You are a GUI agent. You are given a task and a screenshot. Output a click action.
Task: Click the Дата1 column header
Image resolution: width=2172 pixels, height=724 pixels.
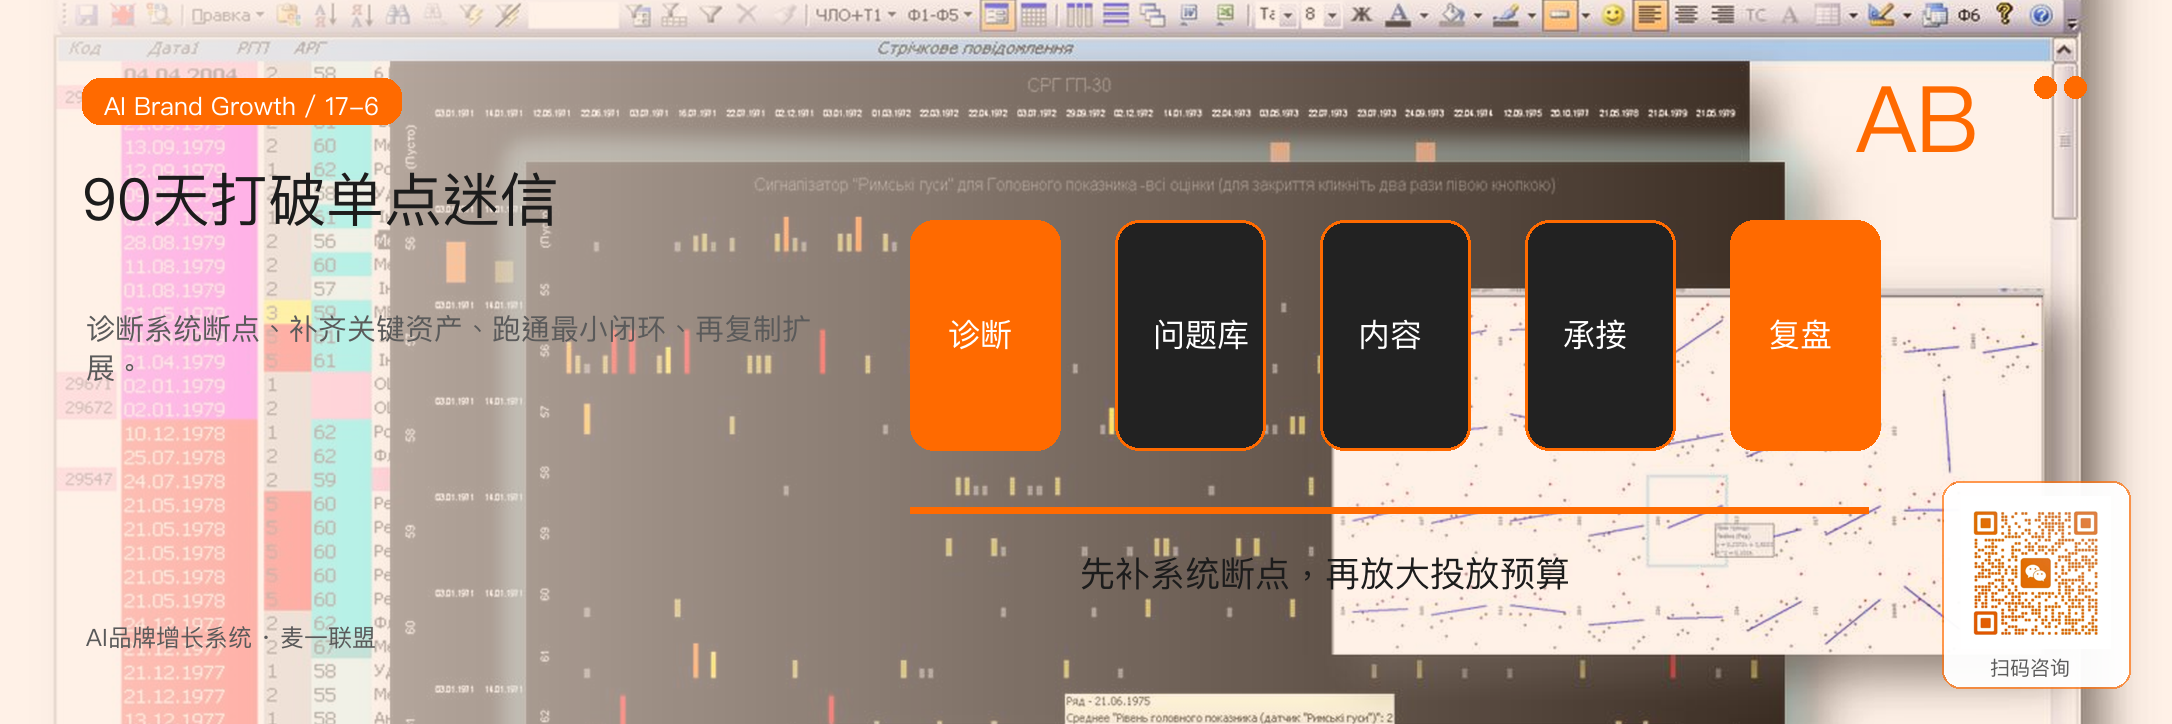(x=174, y=48)
